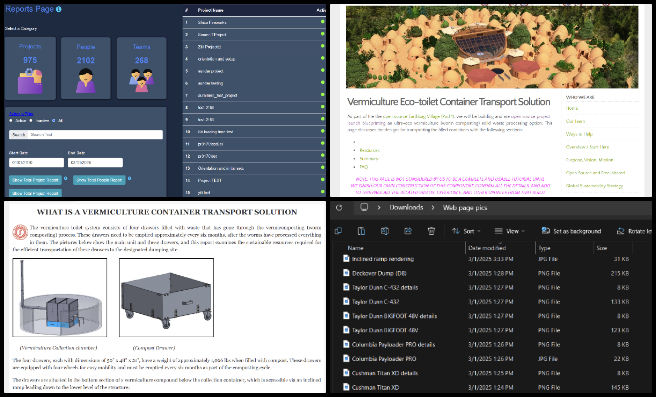Click the share icon in Explorer toolbar
The image size is (656, 397).
point(408,231)
